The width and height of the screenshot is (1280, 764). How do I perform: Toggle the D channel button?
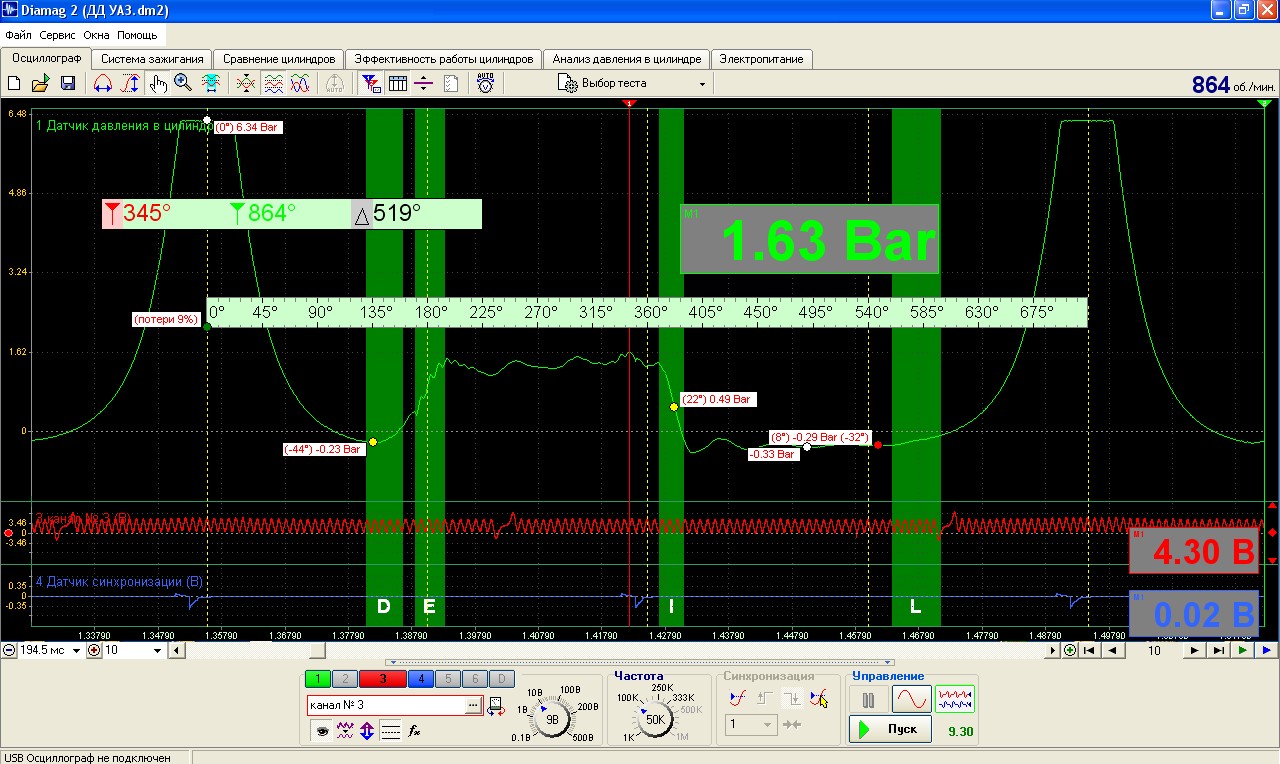point(501,679)
